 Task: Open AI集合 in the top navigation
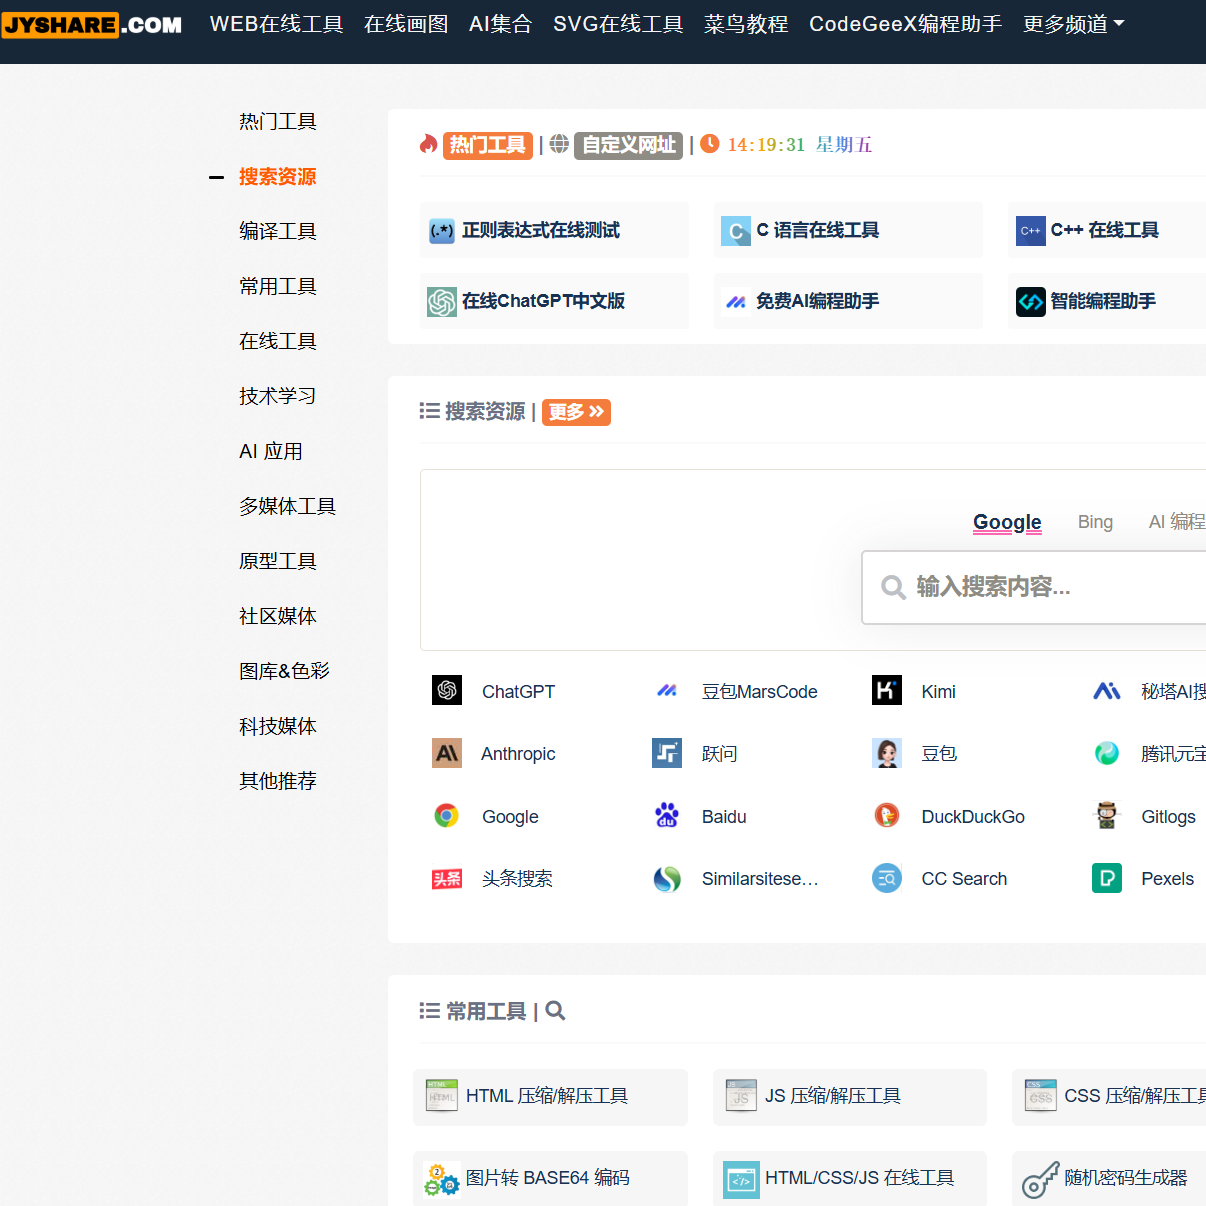point(501,24)
